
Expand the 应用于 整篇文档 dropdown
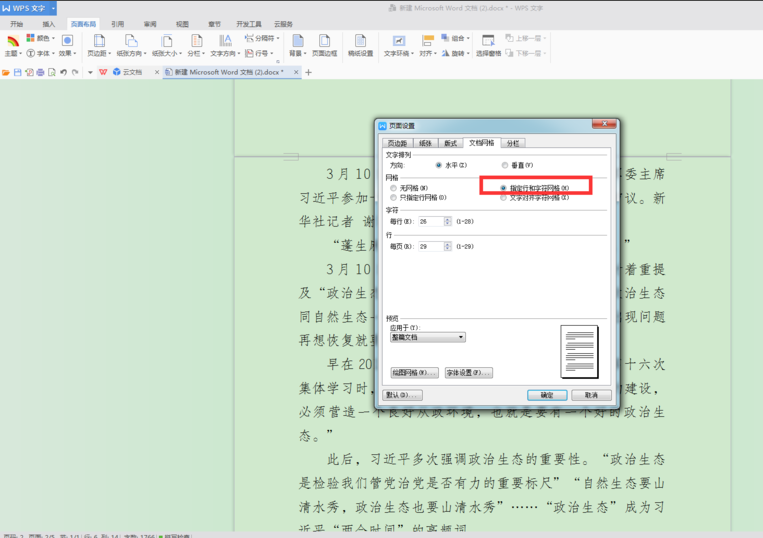(x=427, y=338)
